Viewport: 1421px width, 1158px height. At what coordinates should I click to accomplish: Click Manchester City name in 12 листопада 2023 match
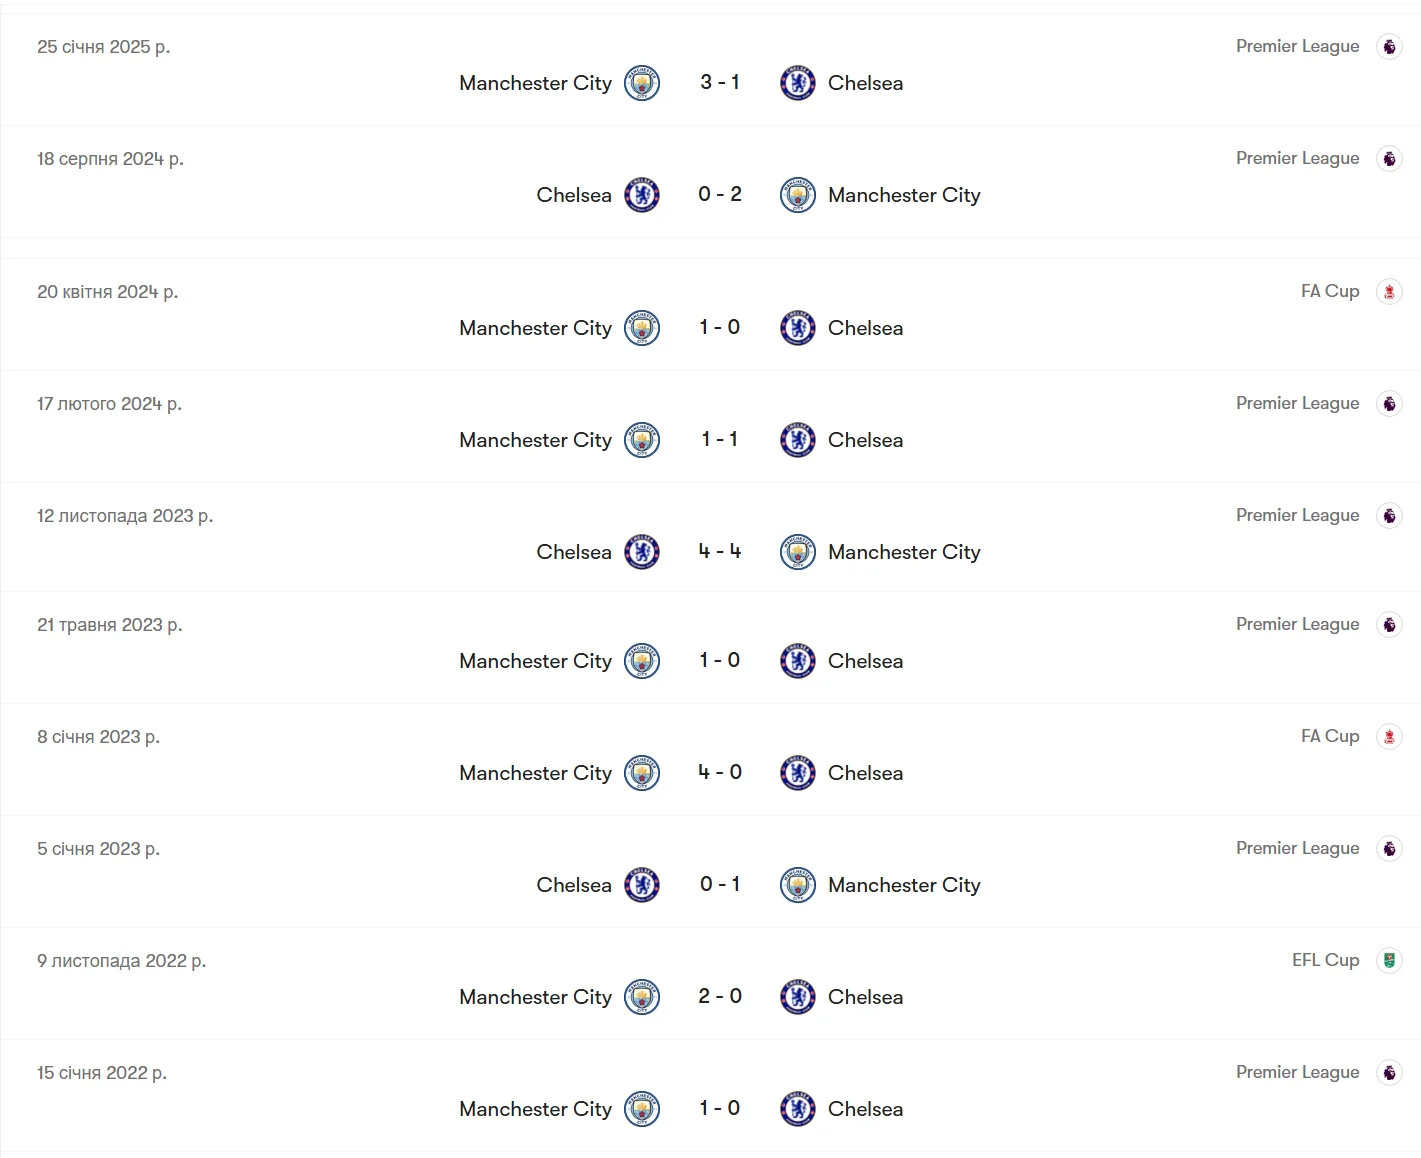(x=904, y=552)
